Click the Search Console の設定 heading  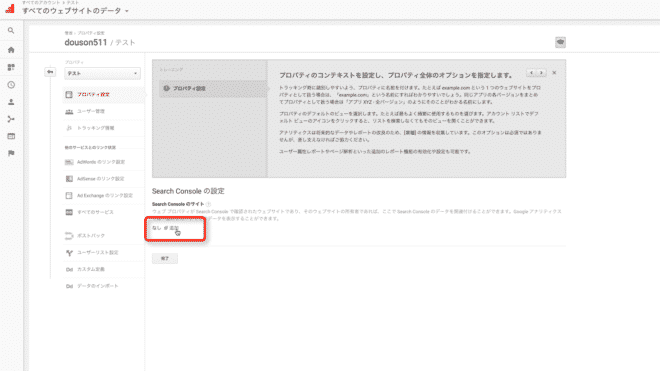tap(188, 191)
